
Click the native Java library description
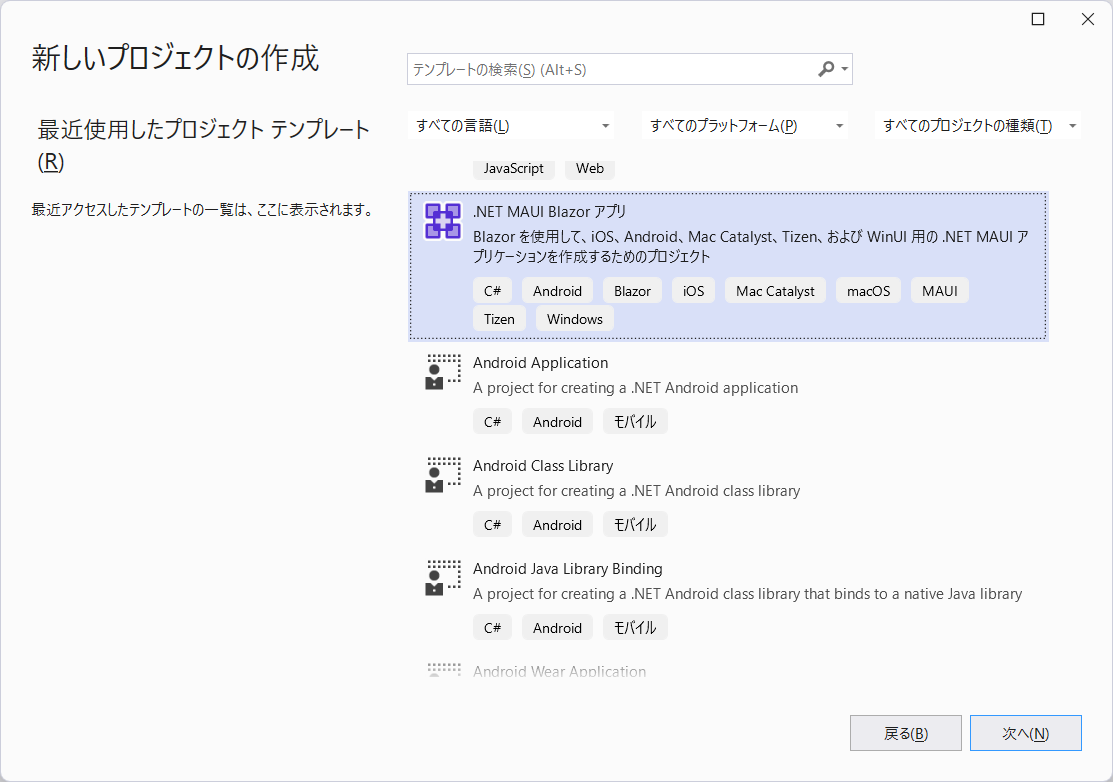point(747,593)
